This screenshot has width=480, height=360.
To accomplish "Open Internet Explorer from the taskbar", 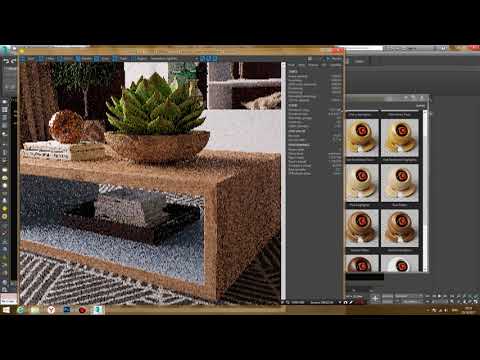I will click(x=21, y=310).
